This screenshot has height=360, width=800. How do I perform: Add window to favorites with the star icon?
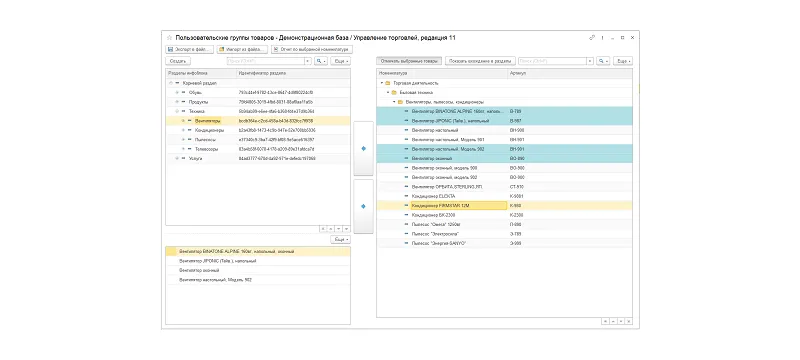(169, 38)
